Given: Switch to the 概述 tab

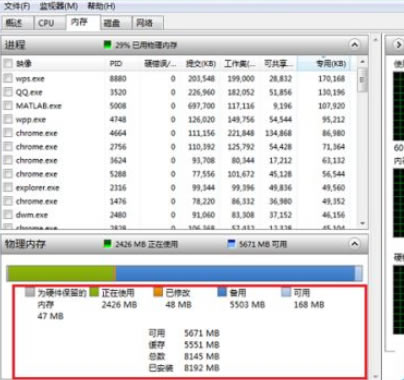Looking at the screenshot, I should tap(17, 23).
